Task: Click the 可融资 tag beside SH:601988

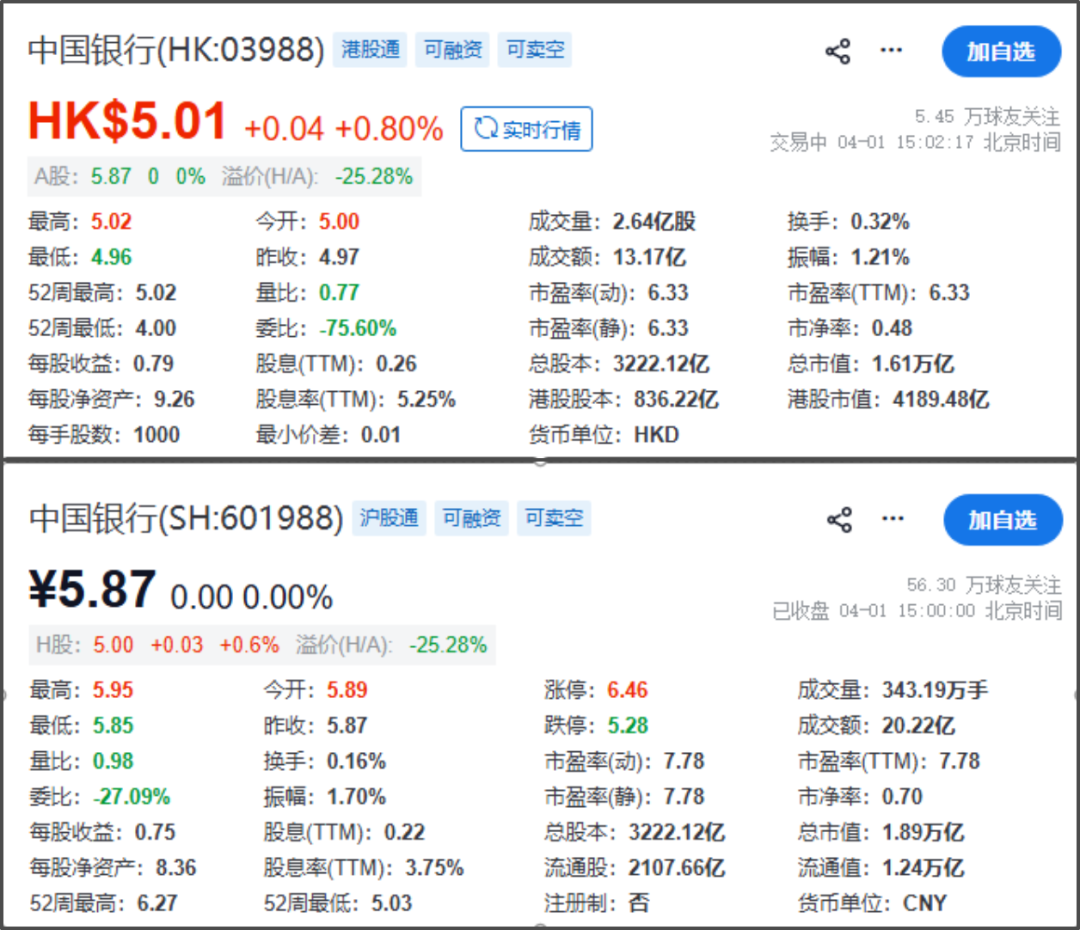Action: [472, 518]
